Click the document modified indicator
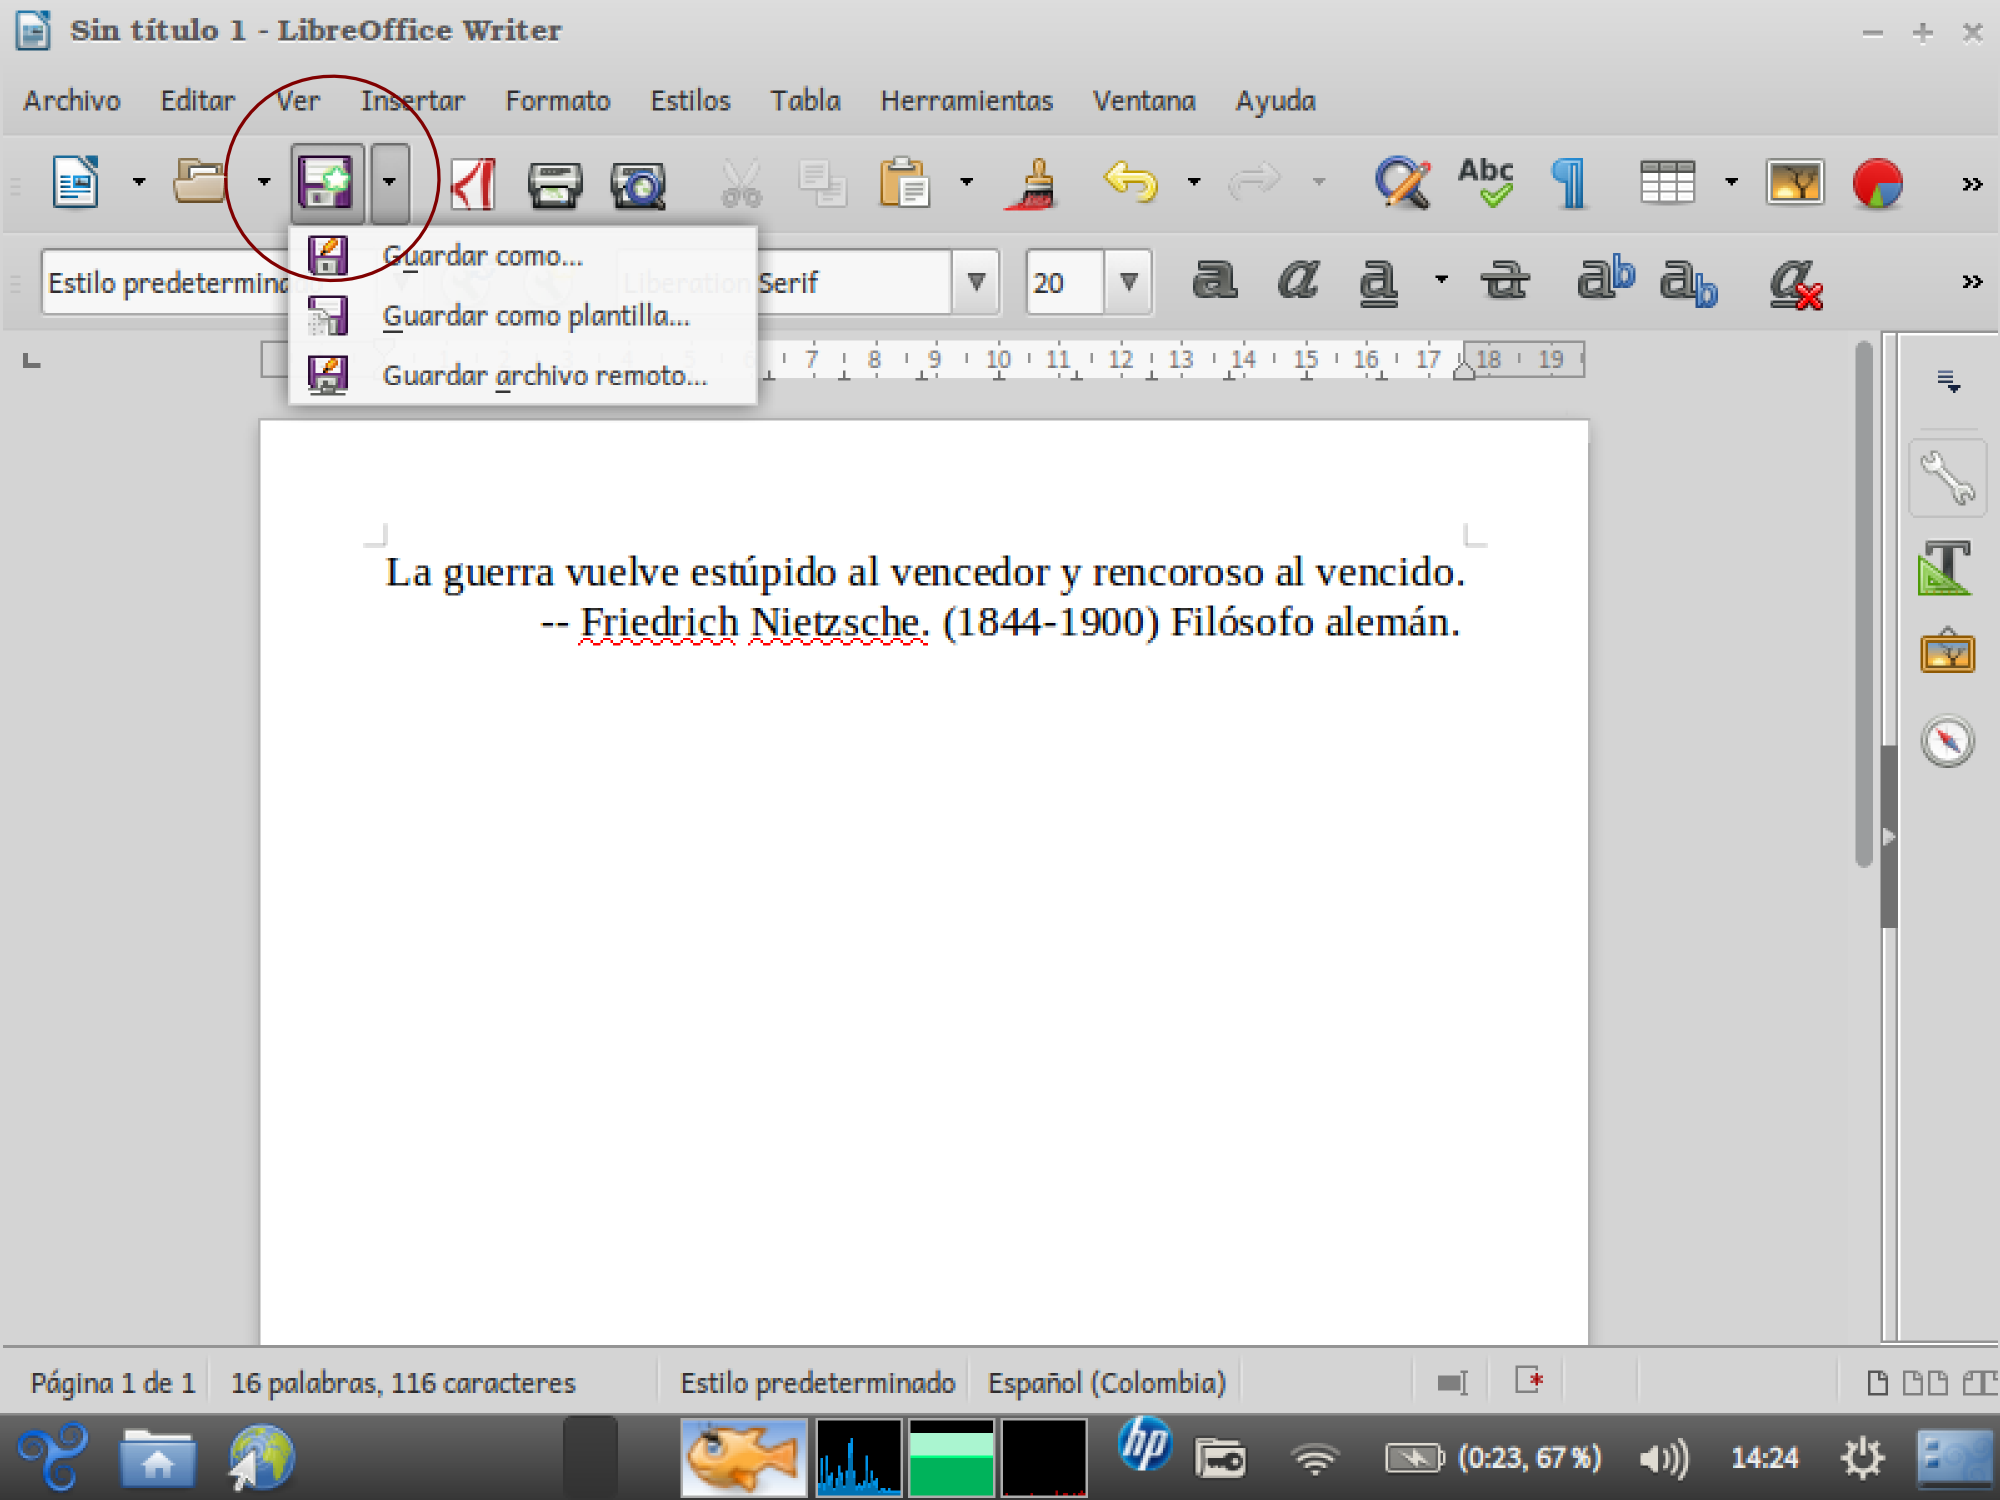2000x1500 pixels. point(1529,1382)
